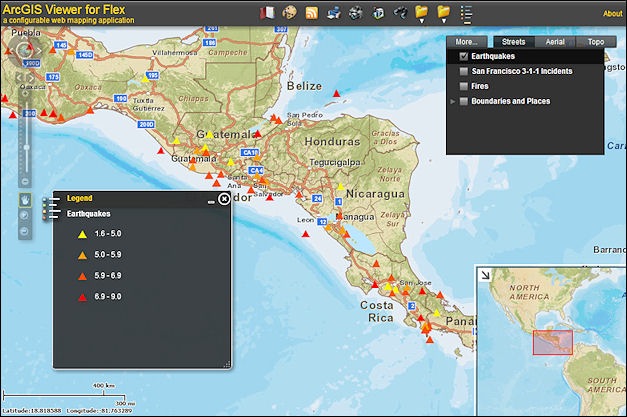Viewport: 627px width, 417px height.
Task: Click the Latitude coordinate readout
Action: click(32, 411)
